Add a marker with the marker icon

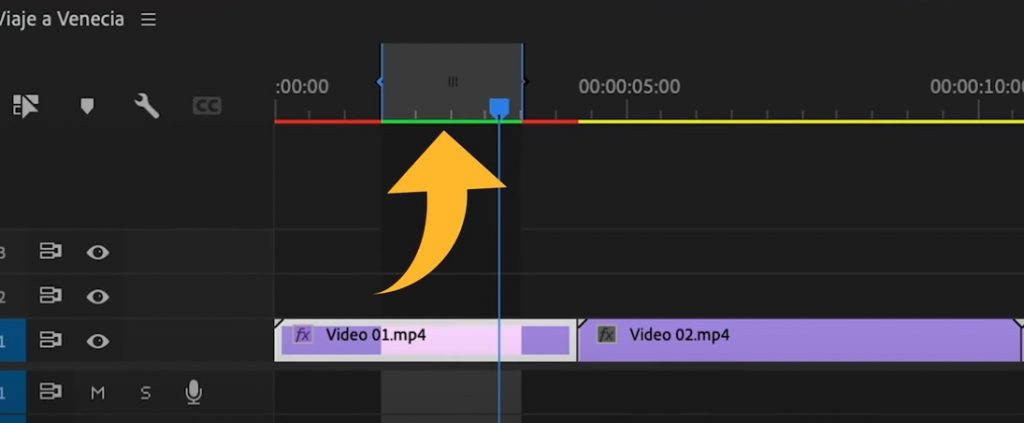pyautogui.click(x=87, y=106)
